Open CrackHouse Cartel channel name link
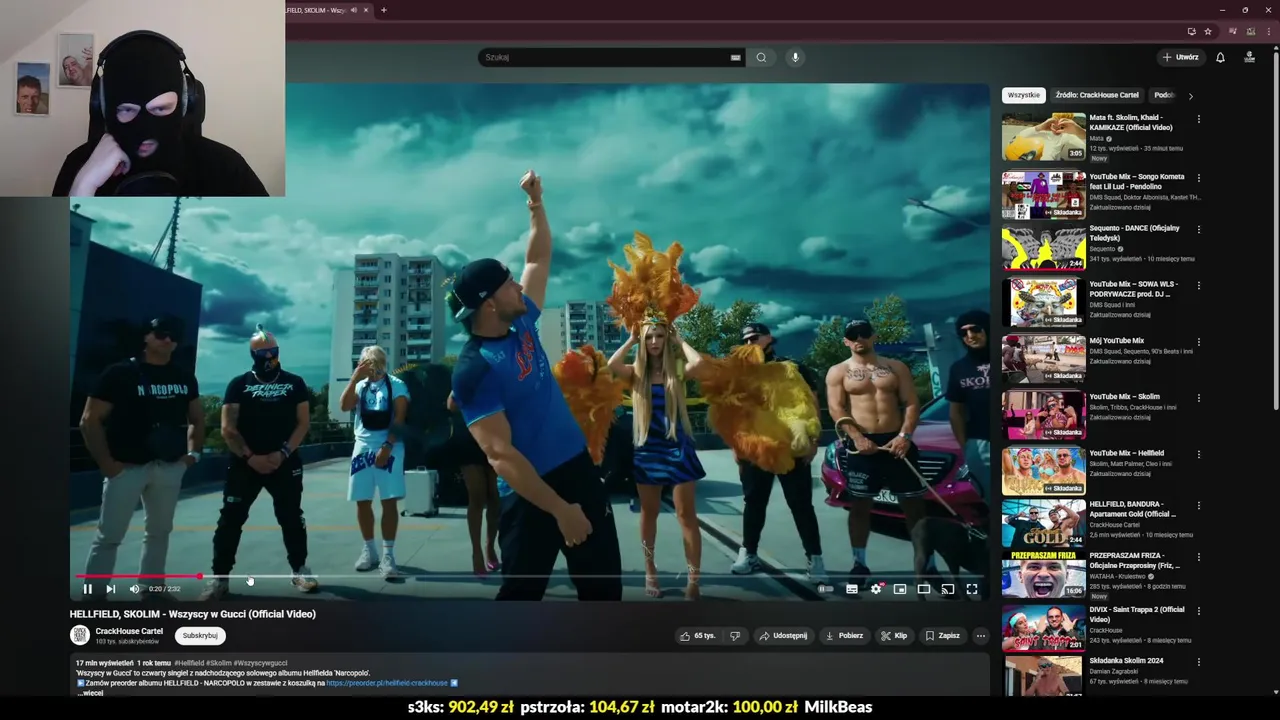 click(x=129, y=631)
